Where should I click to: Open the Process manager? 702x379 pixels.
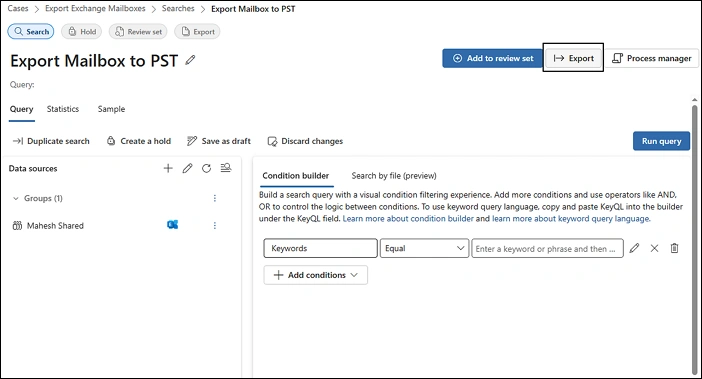tap(652, 58)
